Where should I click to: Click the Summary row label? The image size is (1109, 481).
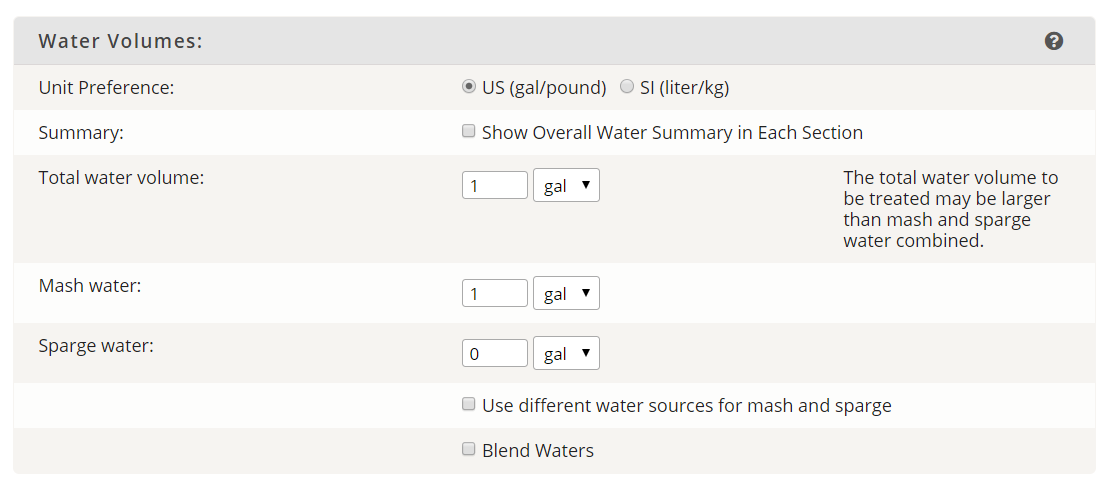81,133
